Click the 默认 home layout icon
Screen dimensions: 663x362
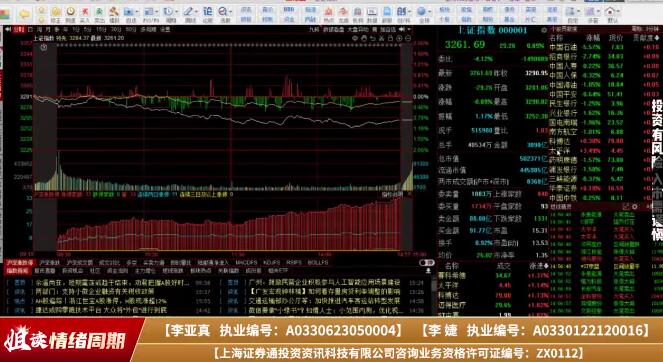point(610,14)
